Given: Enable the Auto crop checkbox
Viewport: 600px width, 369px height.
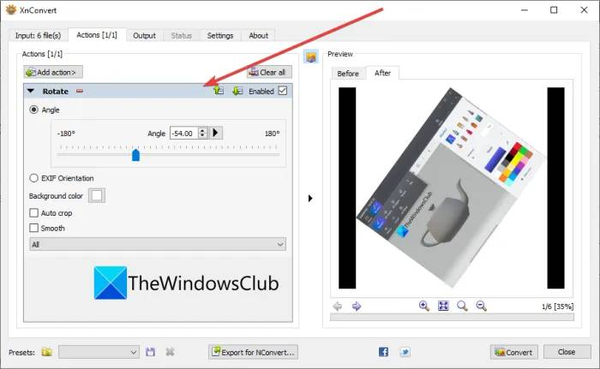Looking at the screenshot, I should (x=34, y=213).
